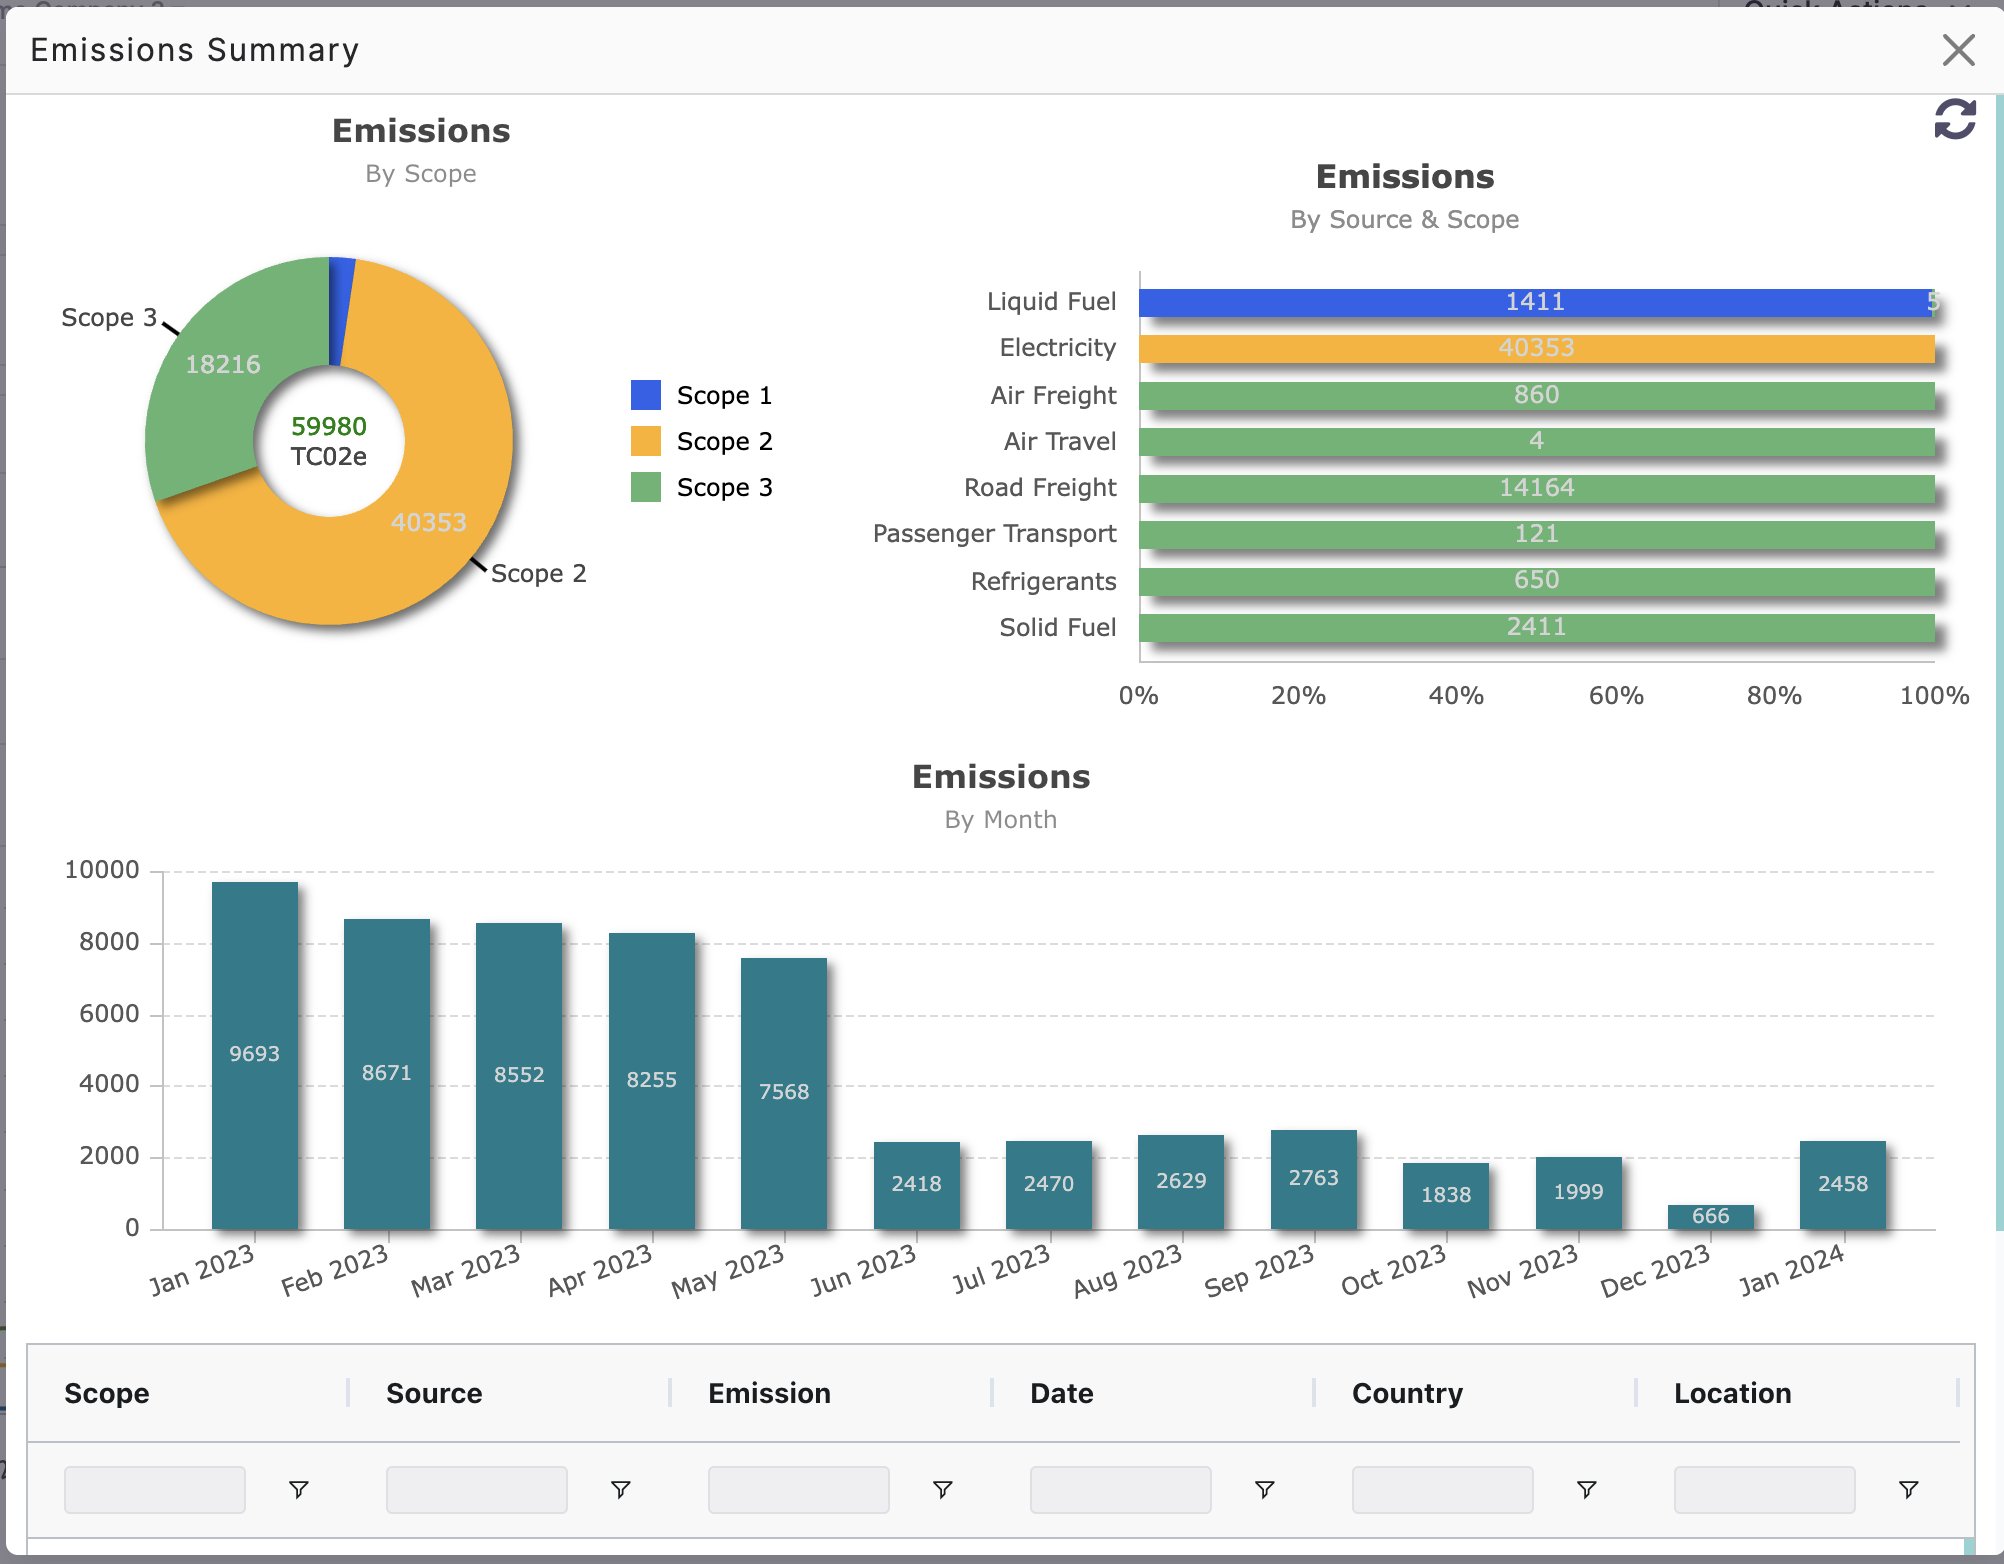Click the Jan 2023 bar showing 9693

(x=254, y=1055)
